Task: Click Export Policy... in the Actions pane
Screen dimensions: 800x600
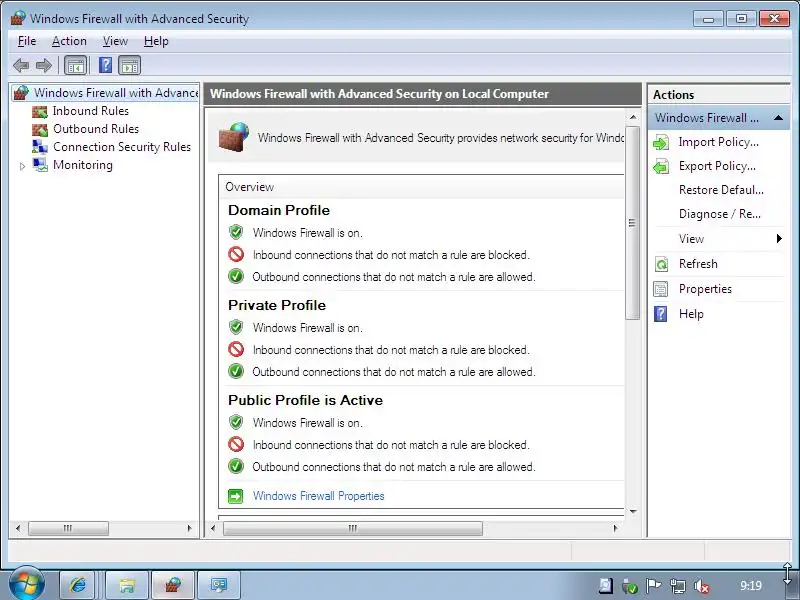Action: coord(717,166)
